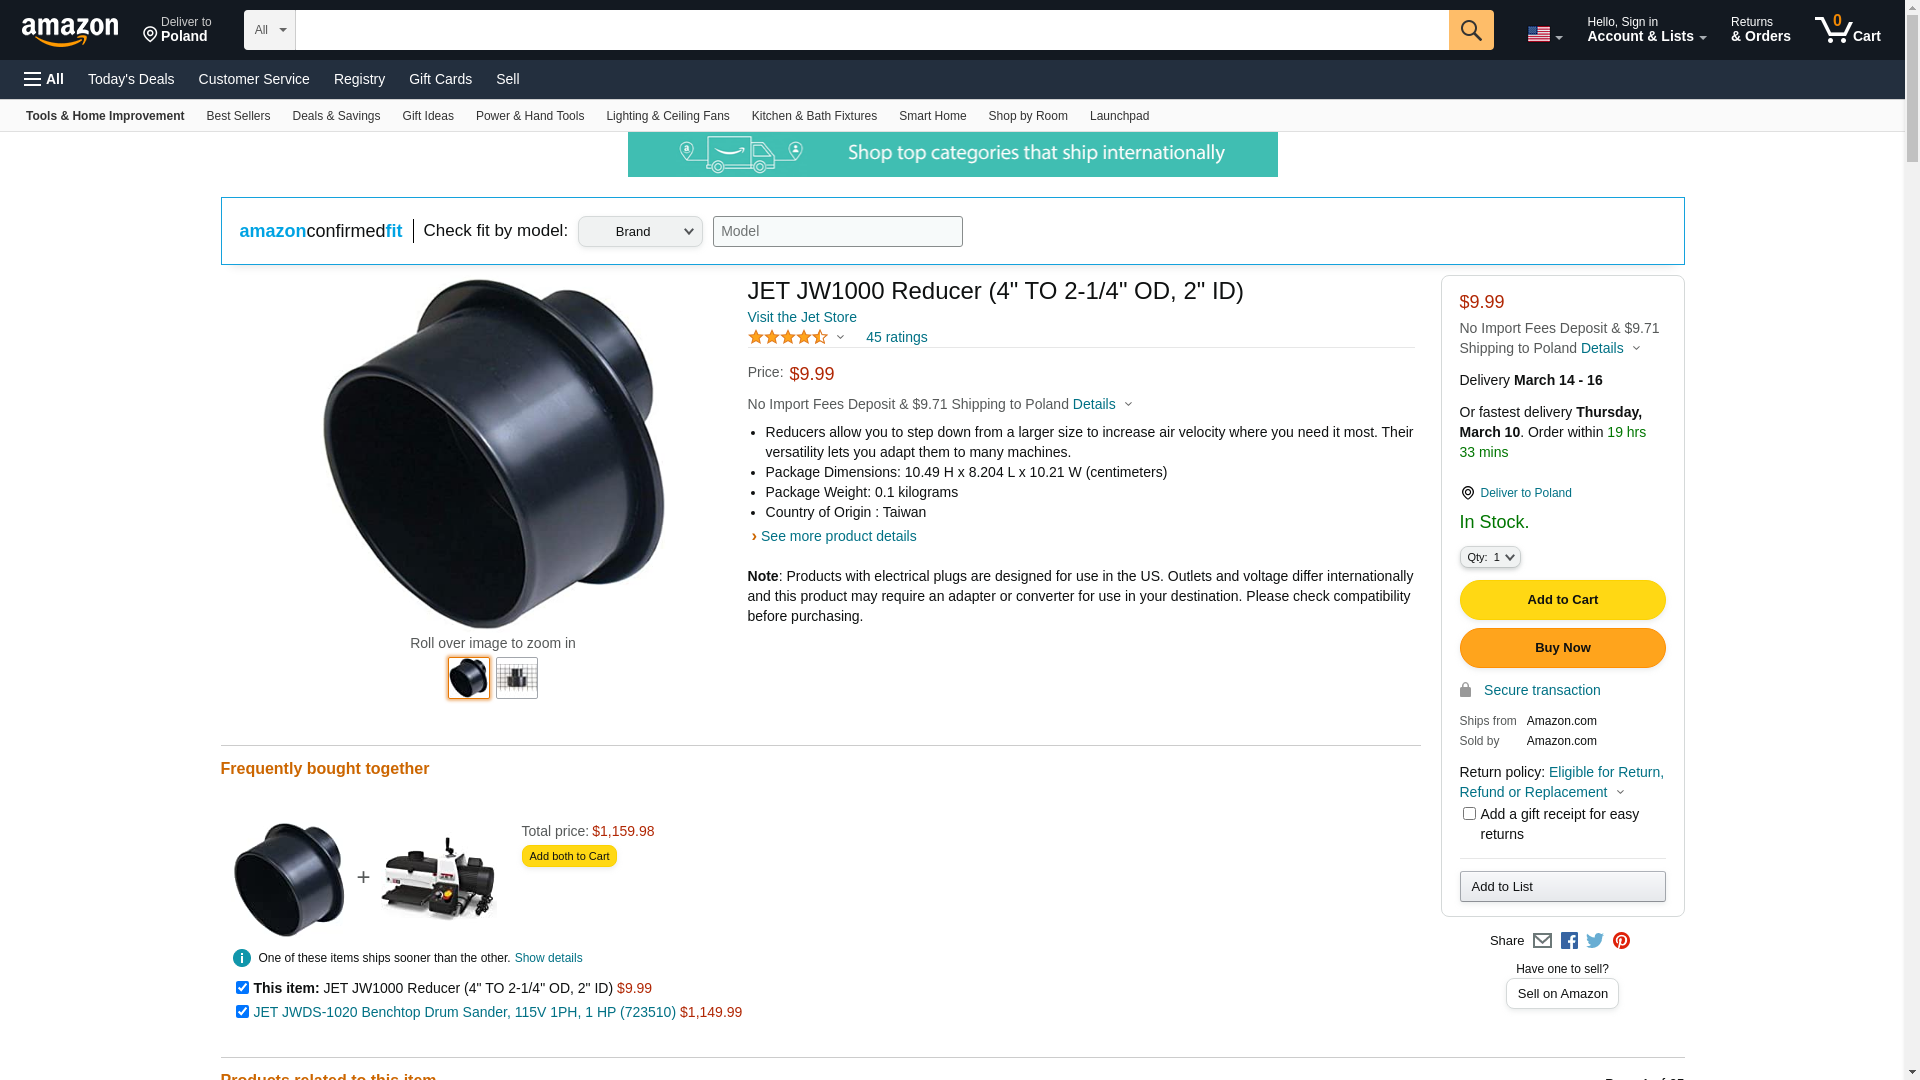
Task: Share via Twitter icon
Action: (x=1594, y=941)
